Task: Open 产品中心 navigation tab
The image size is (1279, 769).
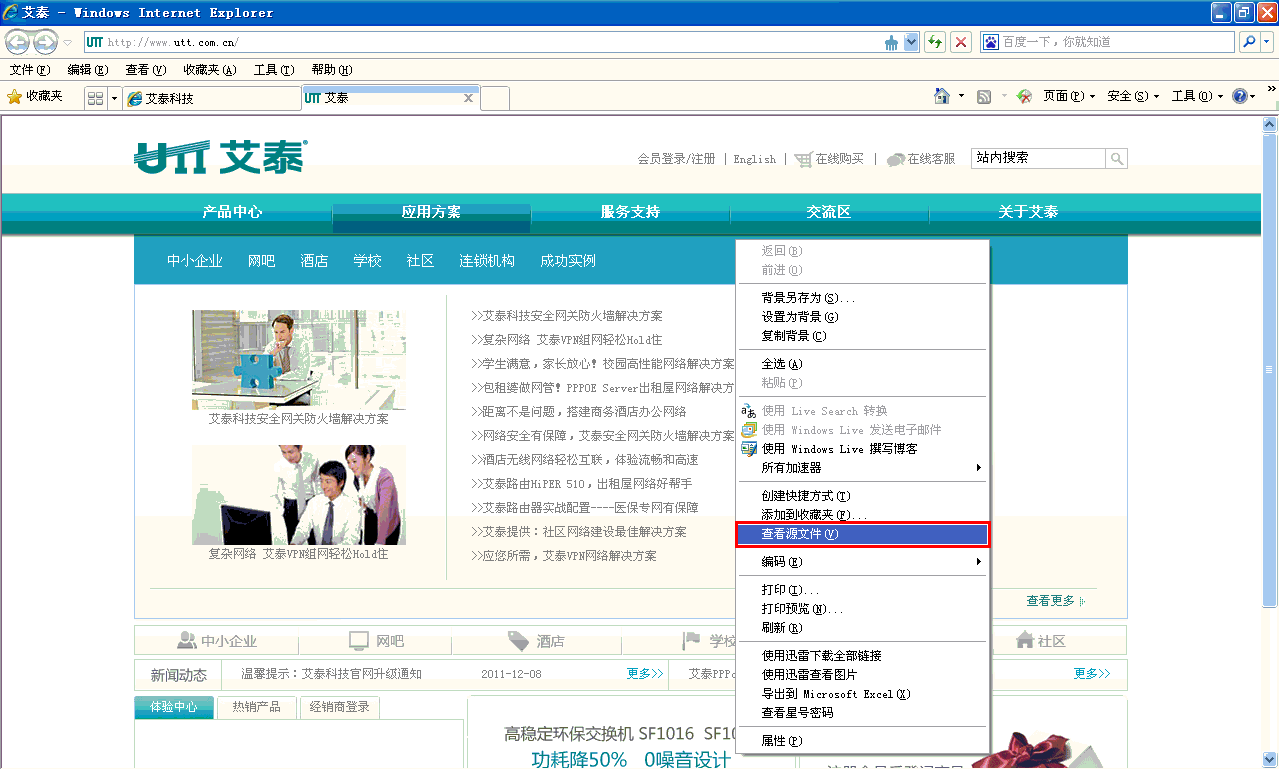Action: [232, 212]
